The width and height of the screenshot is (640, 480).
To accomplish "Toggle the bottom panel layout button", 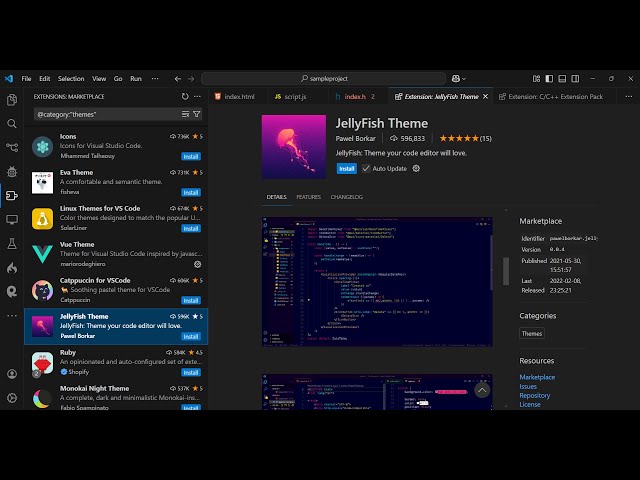I will click(560, 78).
